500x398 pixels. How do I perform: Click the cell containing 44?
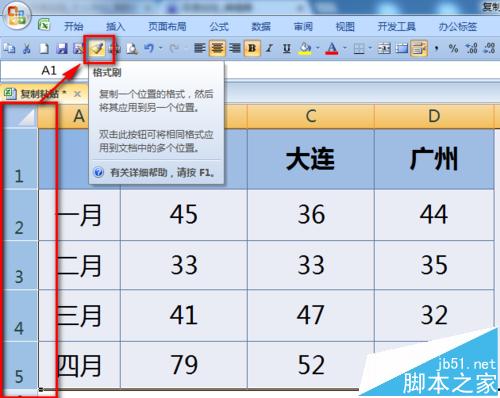[434, 215]
